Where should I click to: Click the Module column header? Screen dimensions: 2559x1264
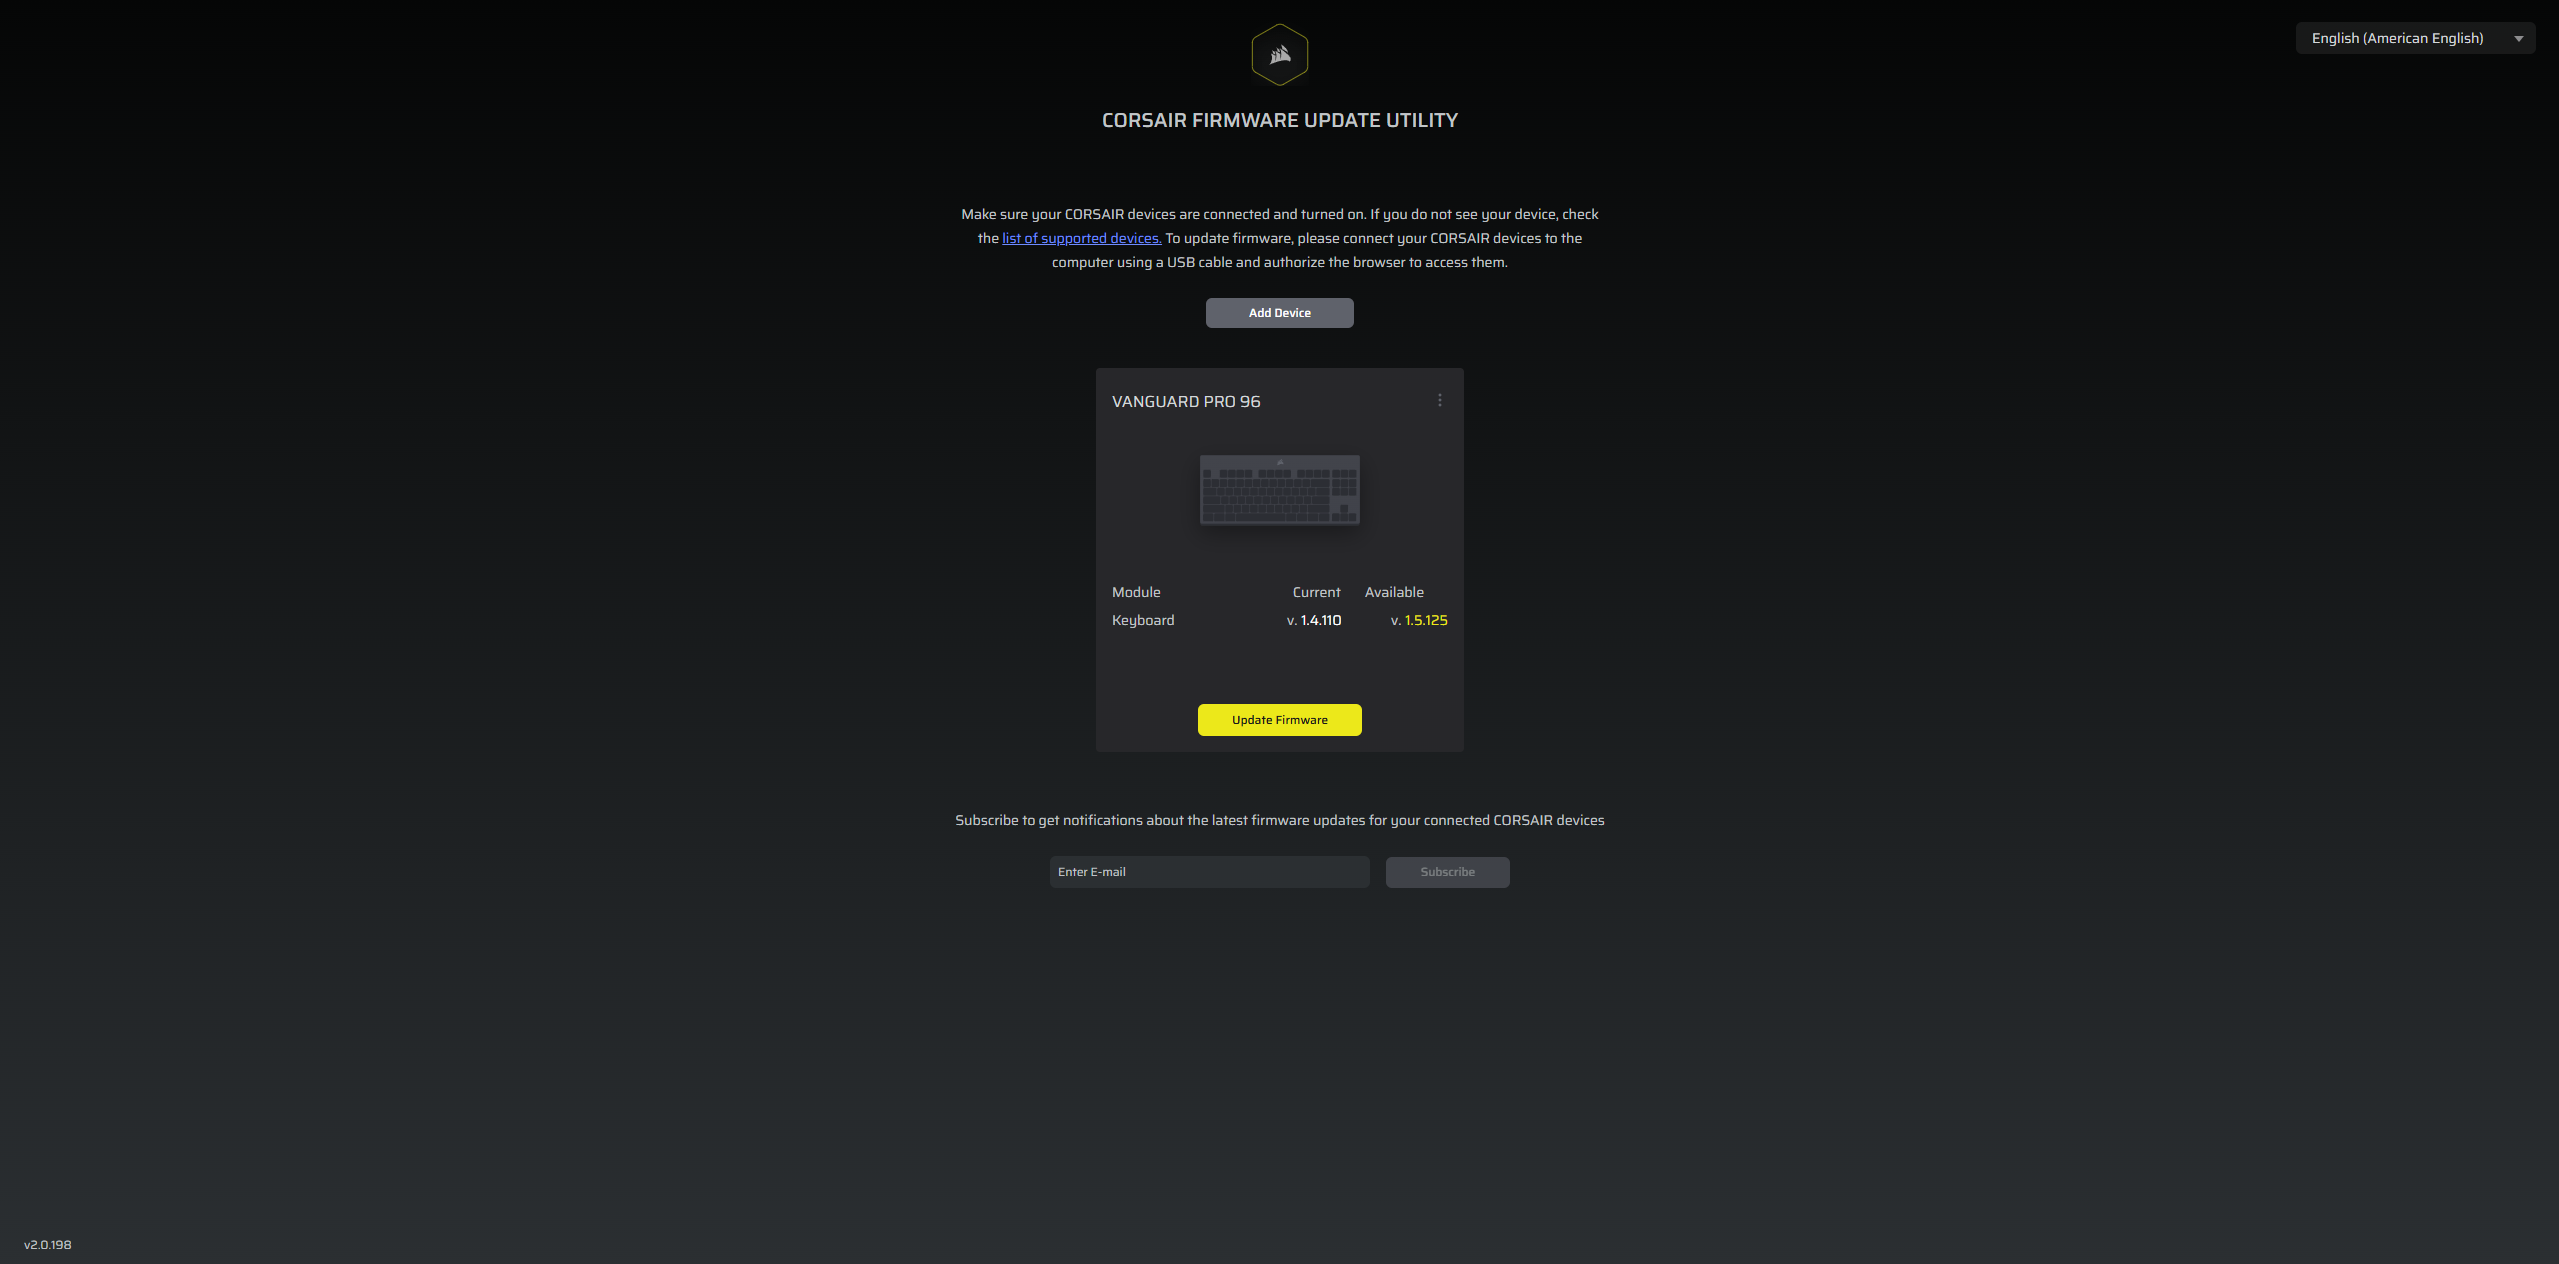point(1136,592)
